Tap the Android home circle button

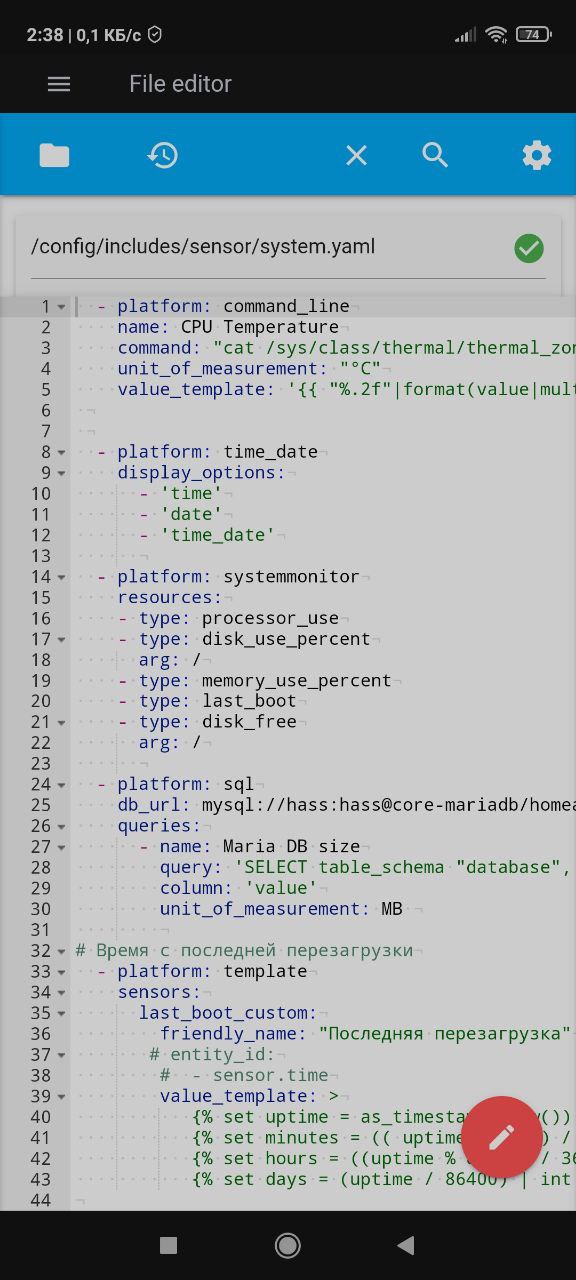(x=288, y=1245)
